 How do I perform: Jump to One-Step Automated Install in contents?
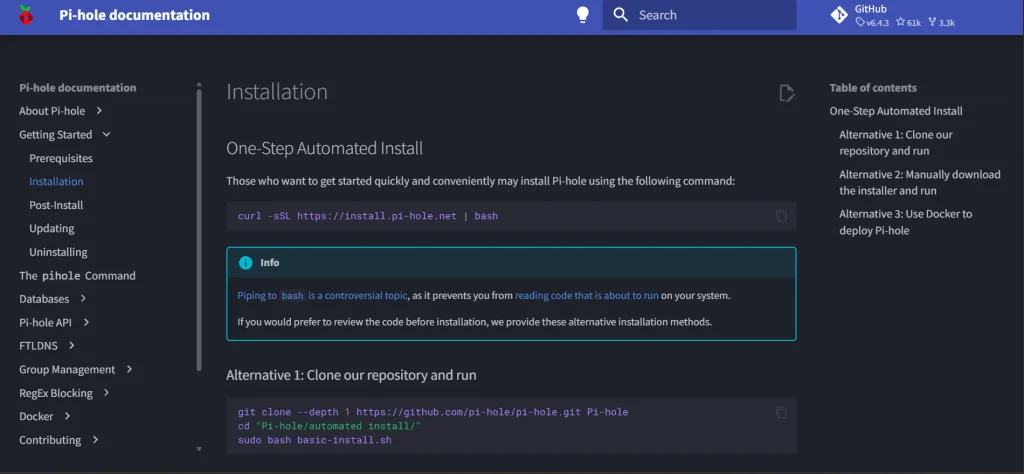896,111
